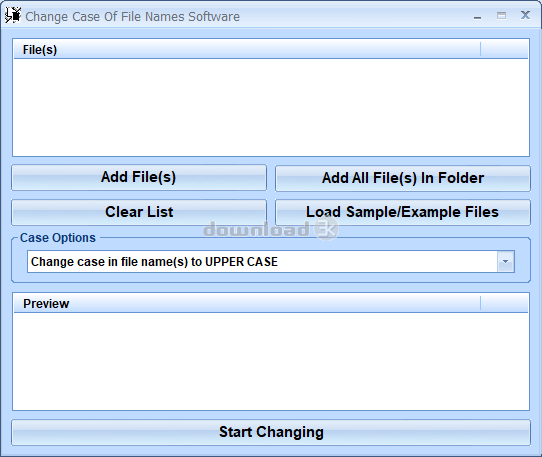This screenshot has width=542, height=457.
Task: Maximize the application window
Action: [501, 16]
